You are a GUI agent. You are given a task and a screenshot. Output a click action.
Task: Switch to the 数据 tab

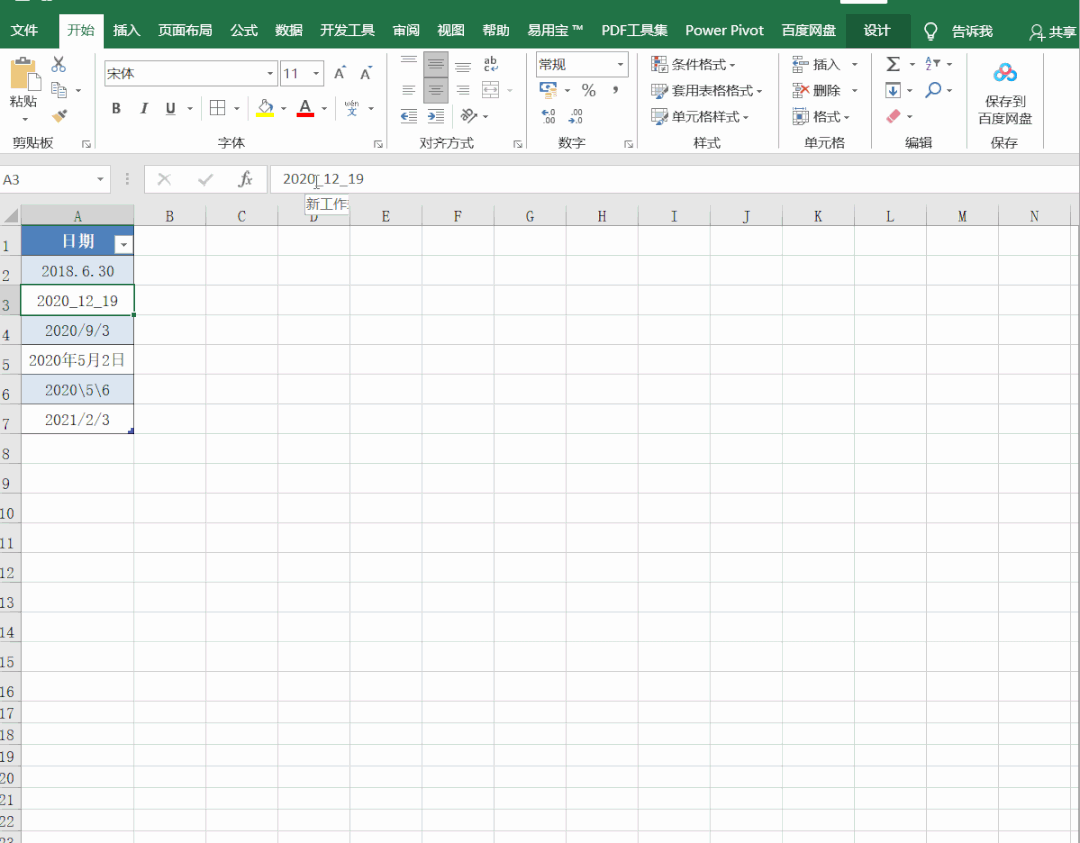[x=289, y=30]
